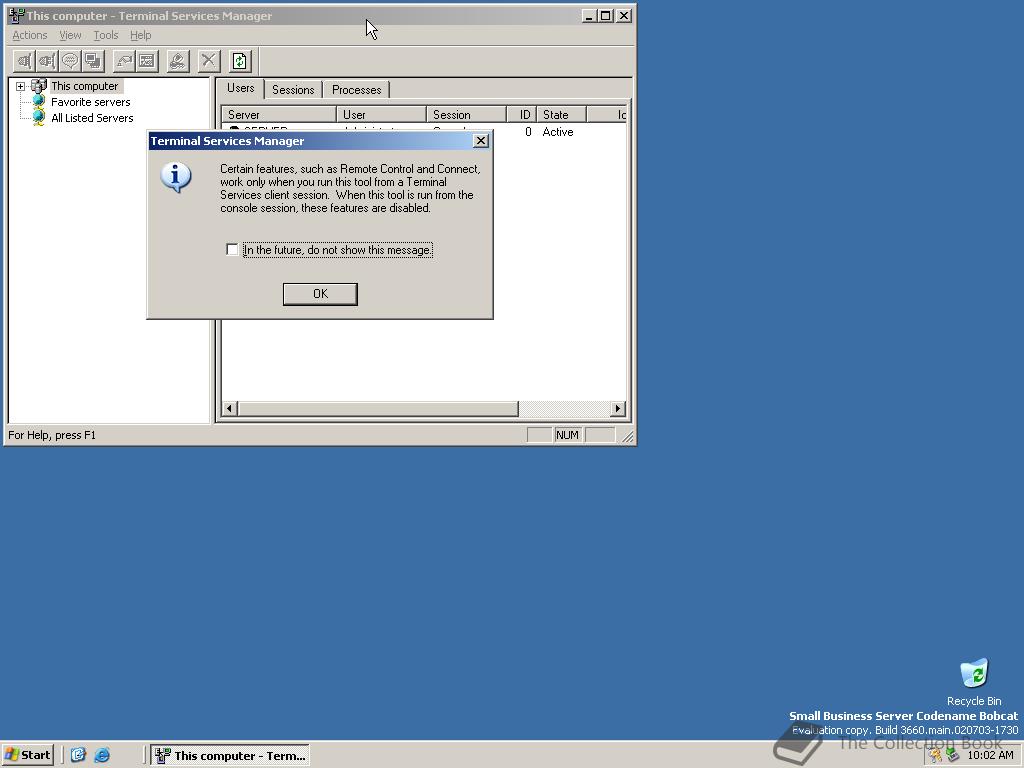Image resolution: width=1024 pixels, height=768 pixels.
Task: Click the End Process X icon
Action: coord(208,61)
